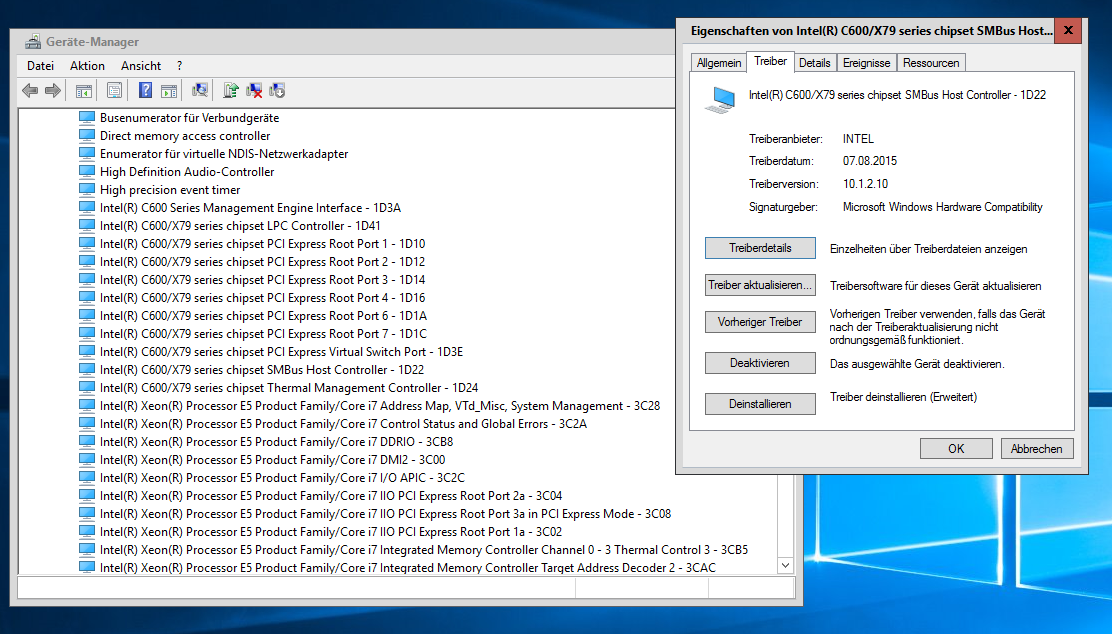1112x634 pixels.
Task: Click the icon beside Thermal Management Controller - 1D24
Action: tap(87, 387)
